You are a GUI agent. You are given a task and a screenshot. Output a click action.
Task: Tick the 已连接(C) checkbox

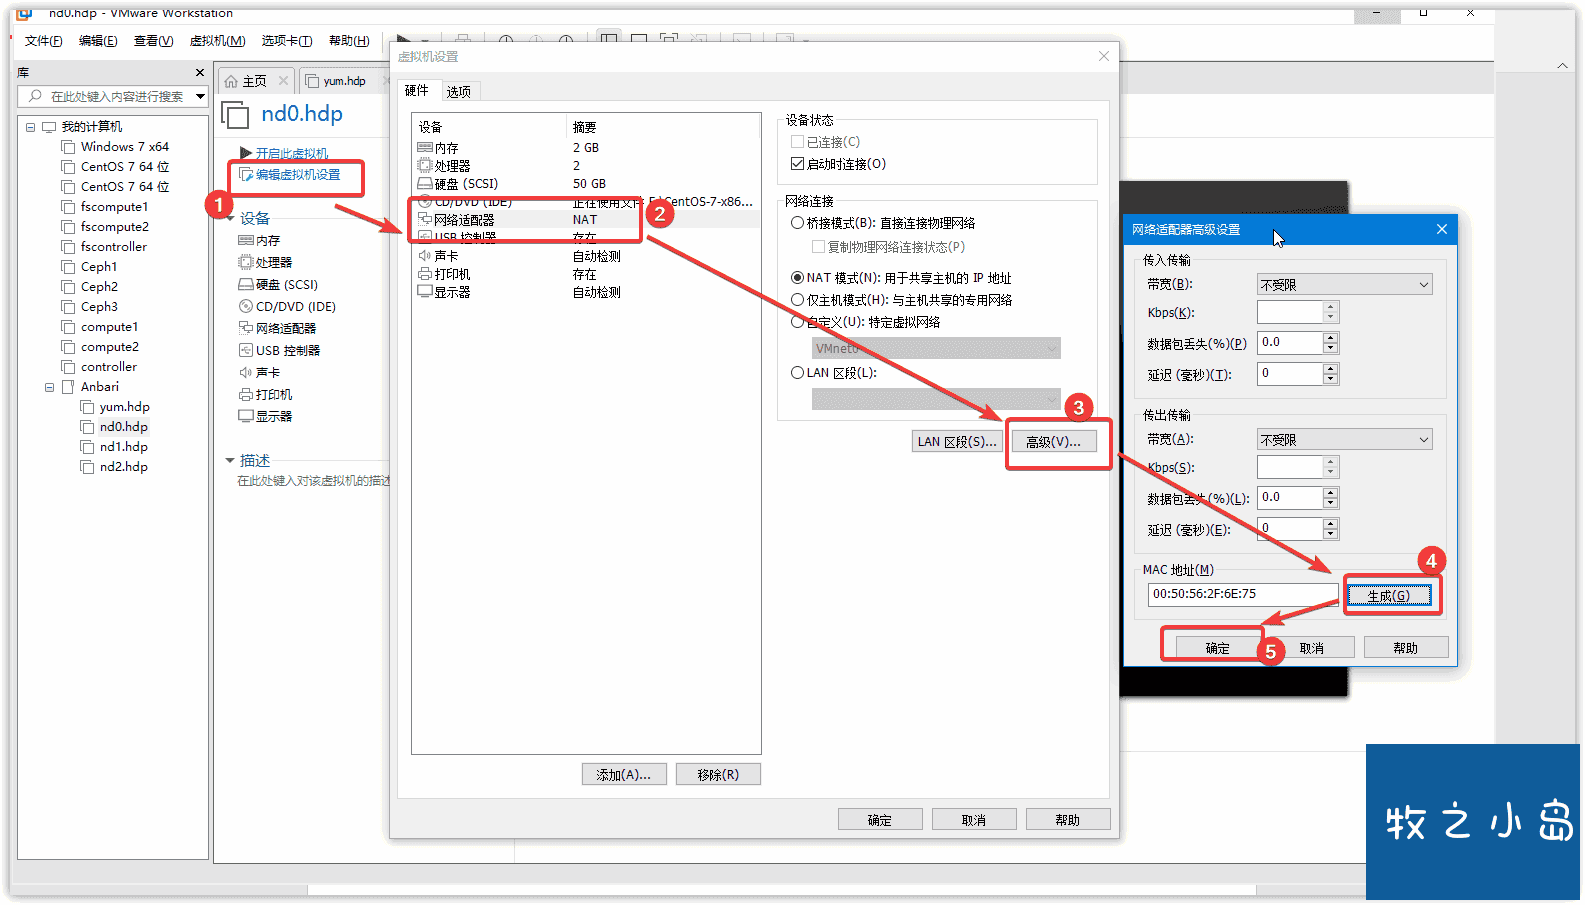797,142
